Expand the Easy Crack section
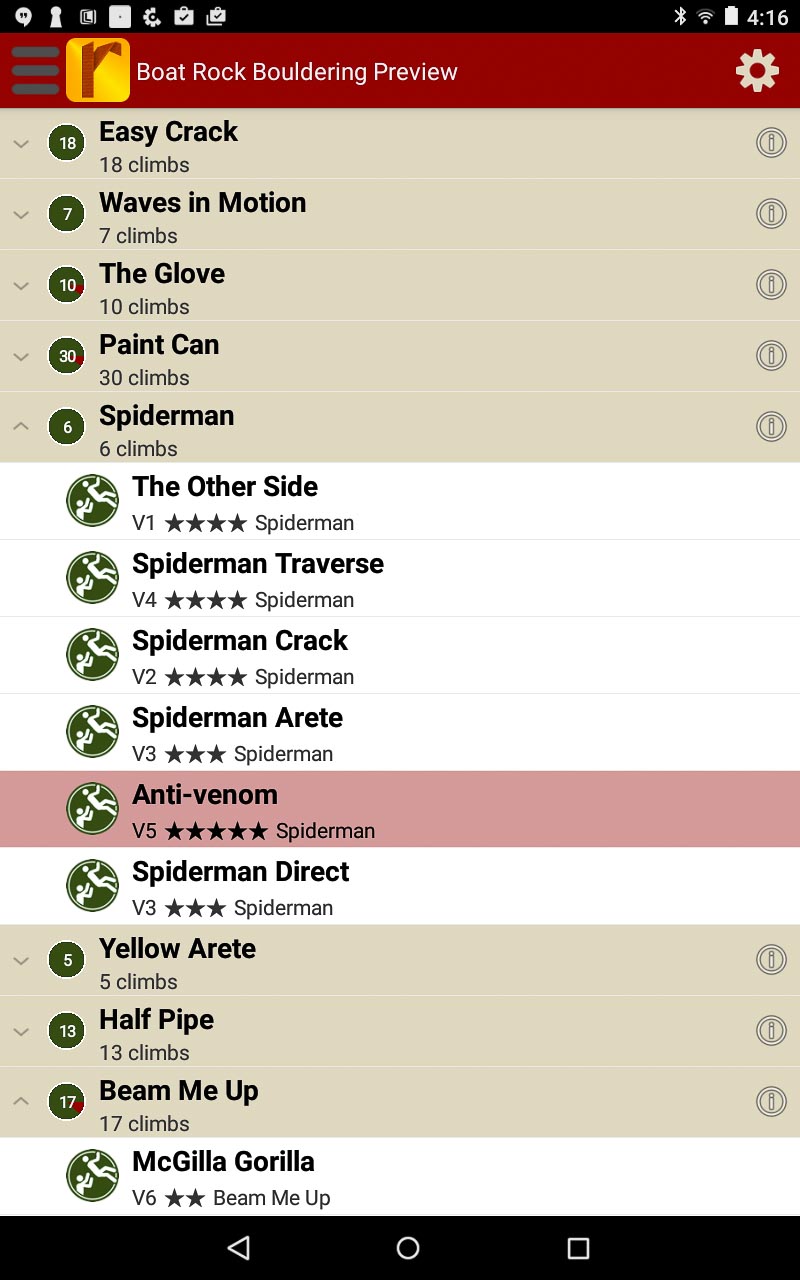The image size is (800, 1280). 21,144
